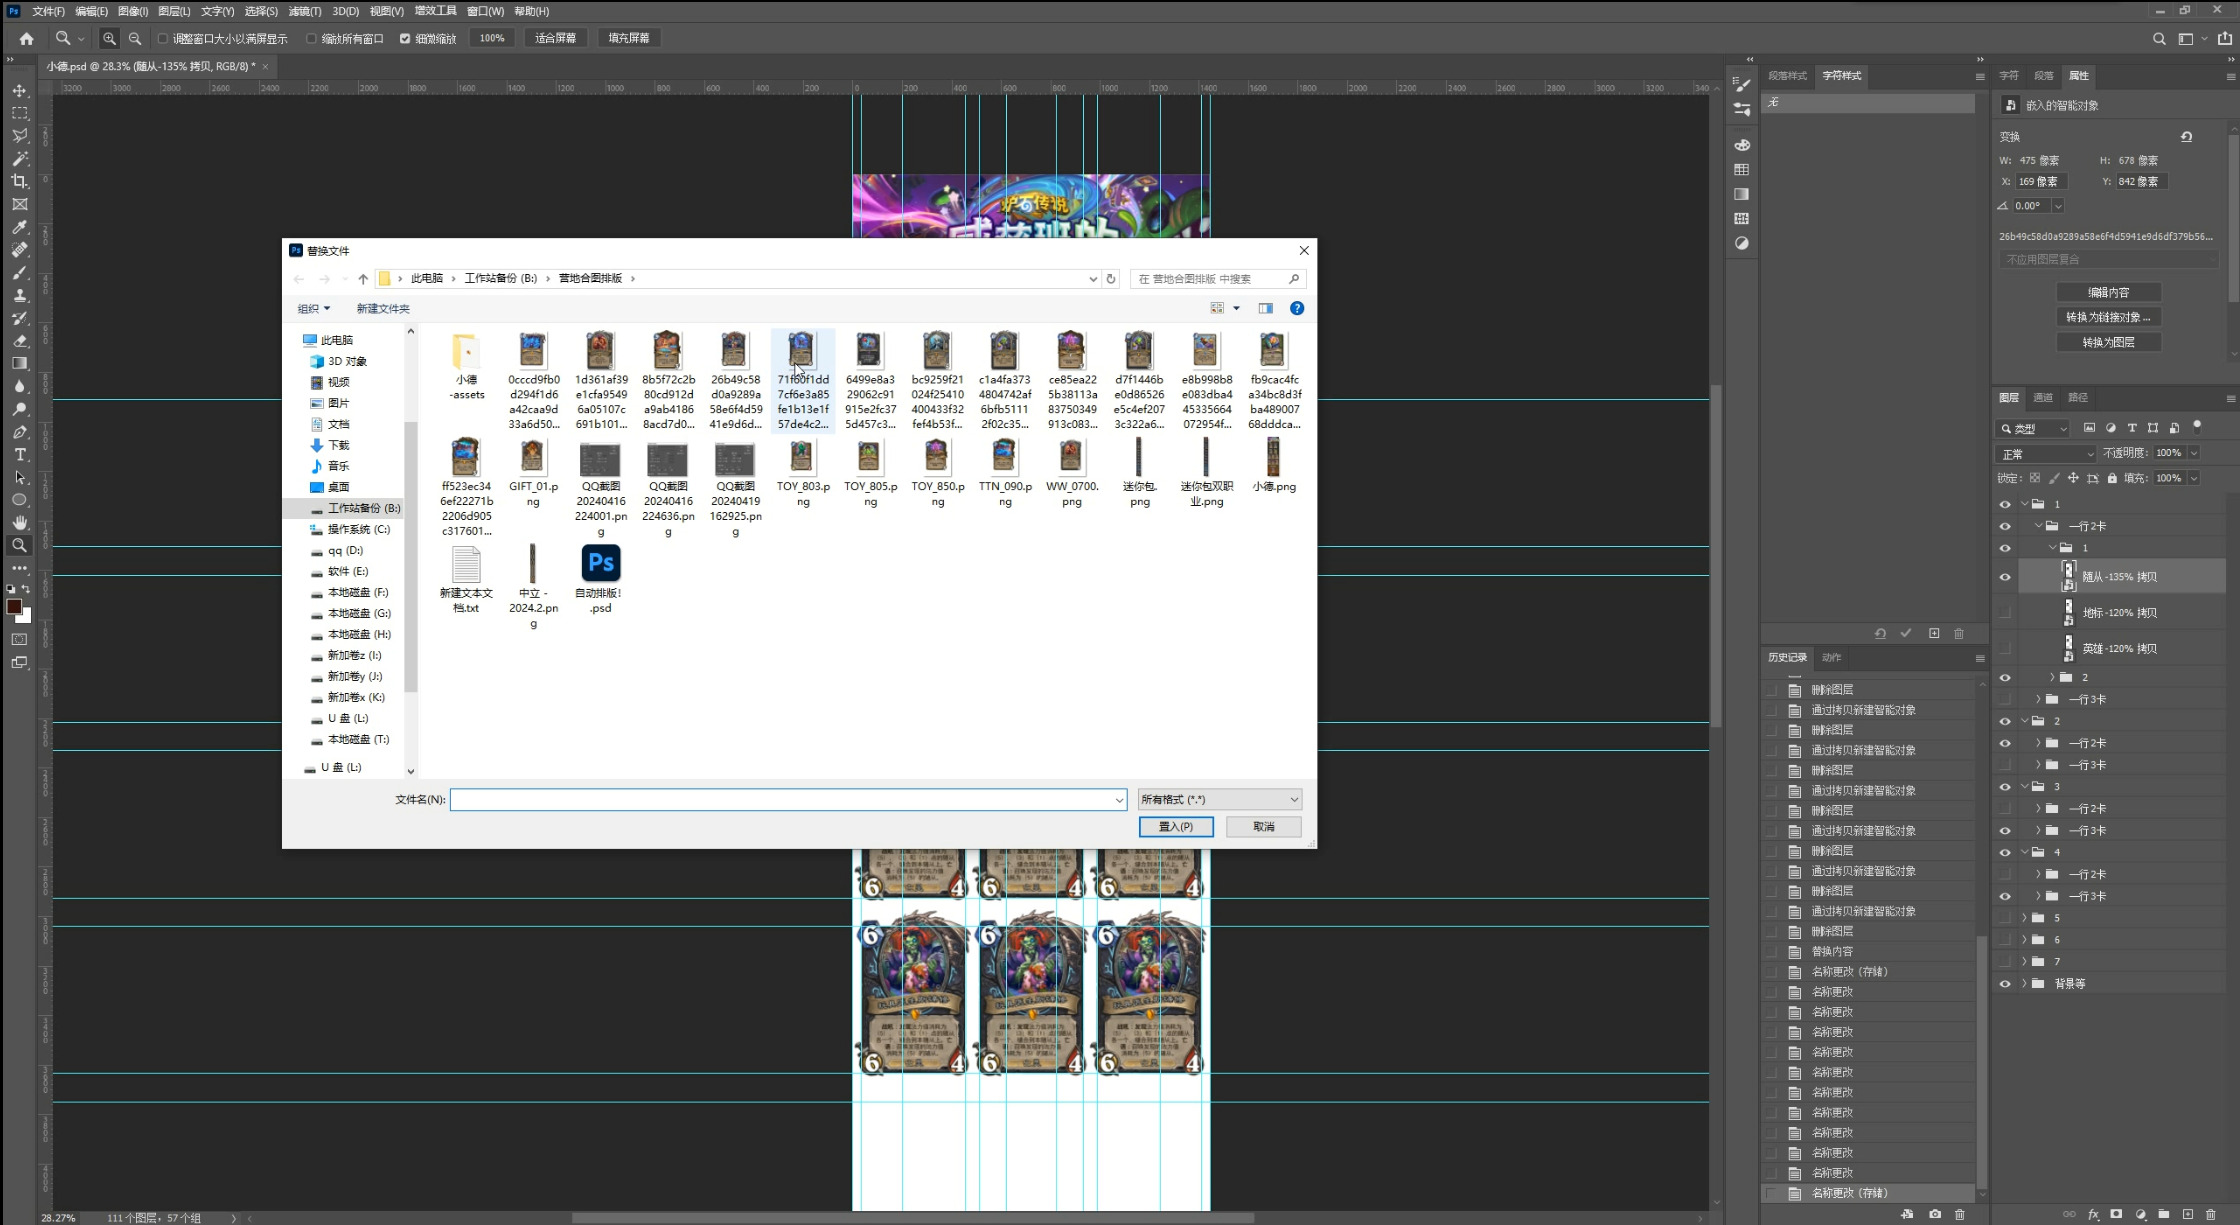
Task: Expand layer group 5 in the Layers panel
Action: coord(2024,918)
